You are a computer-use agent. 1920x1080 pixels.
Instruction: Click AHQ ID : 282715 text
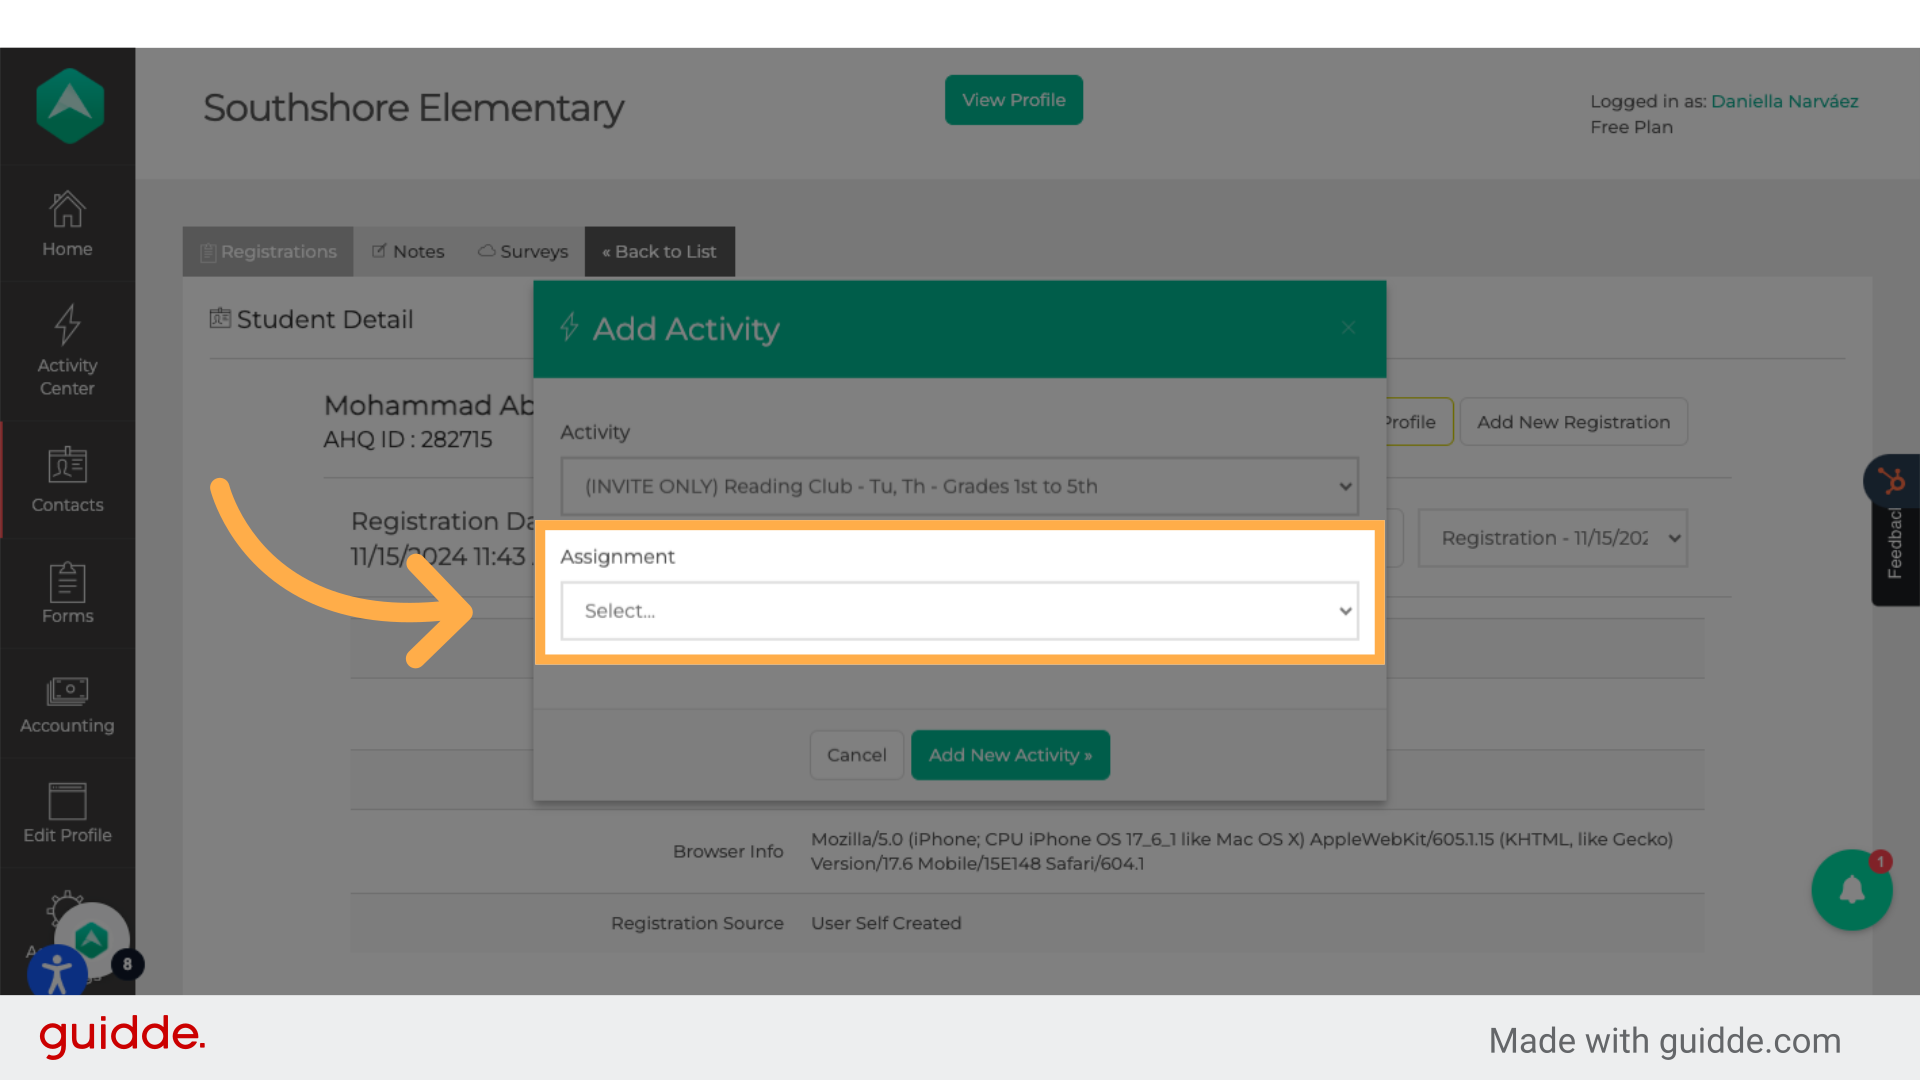(407, 439)
